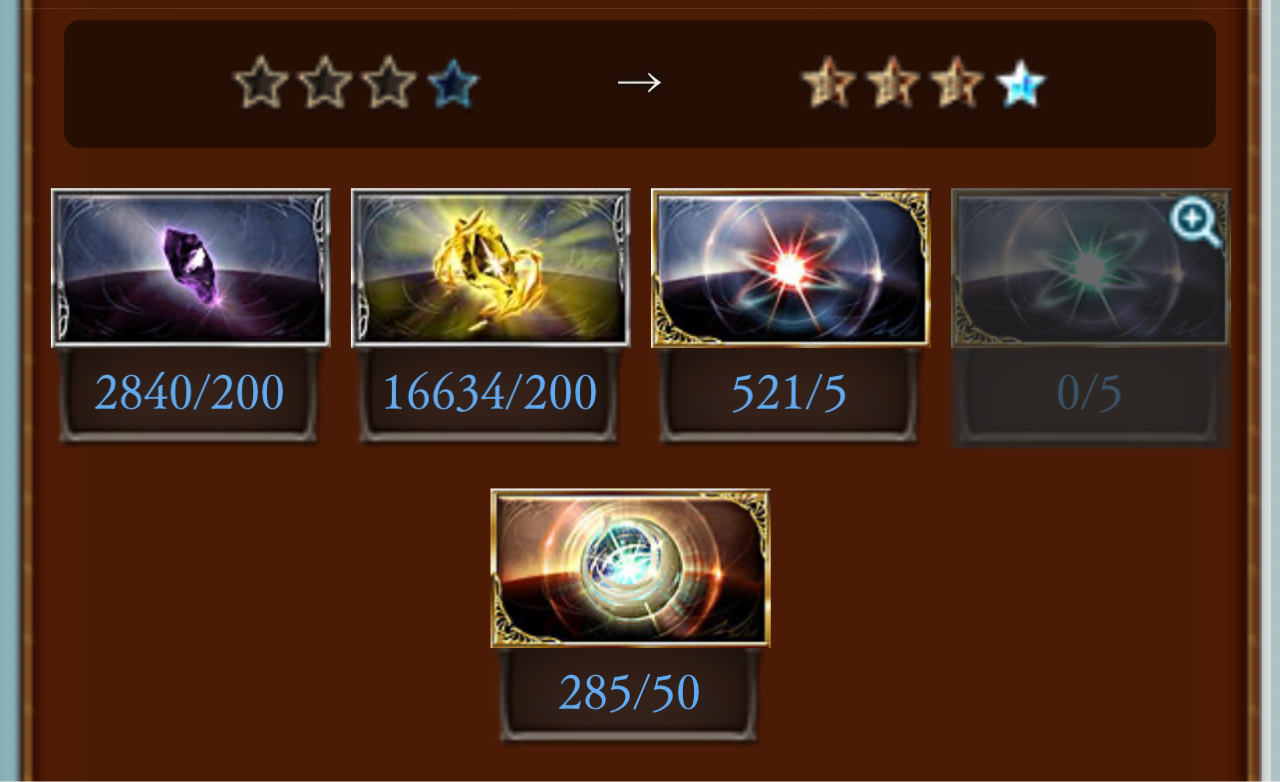
Task: Tap the red starburst orb item
Action: 791,268
